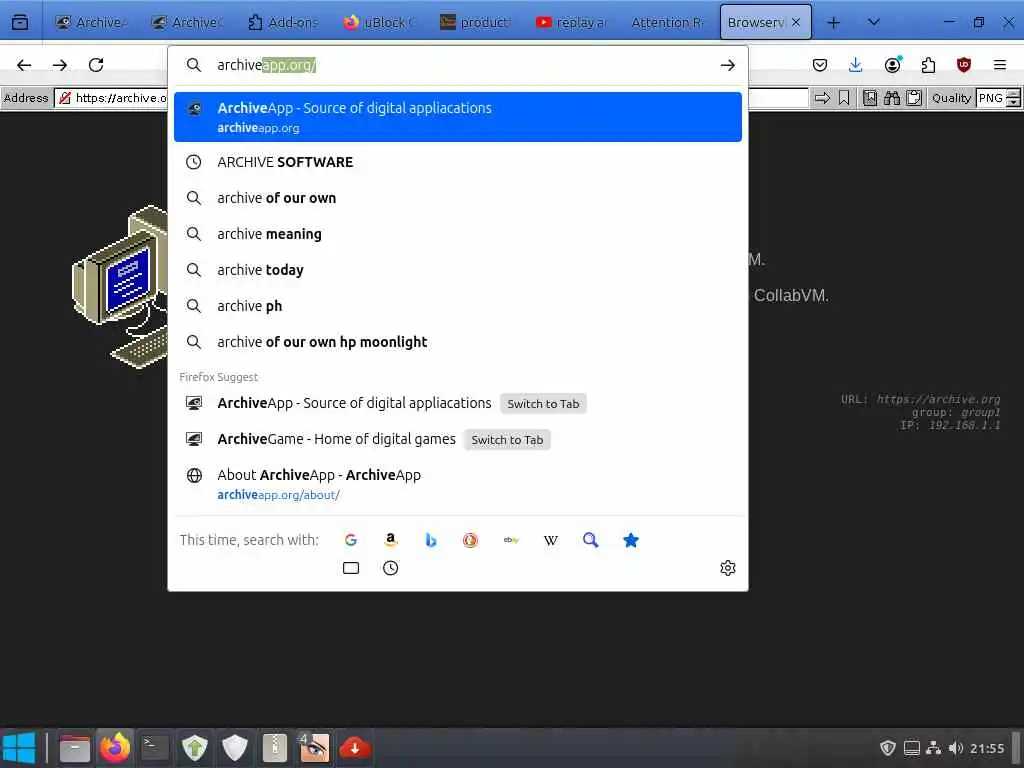Open the Firefox hamburger application menu
The image size is (1024, 768).
[1000, 65]
